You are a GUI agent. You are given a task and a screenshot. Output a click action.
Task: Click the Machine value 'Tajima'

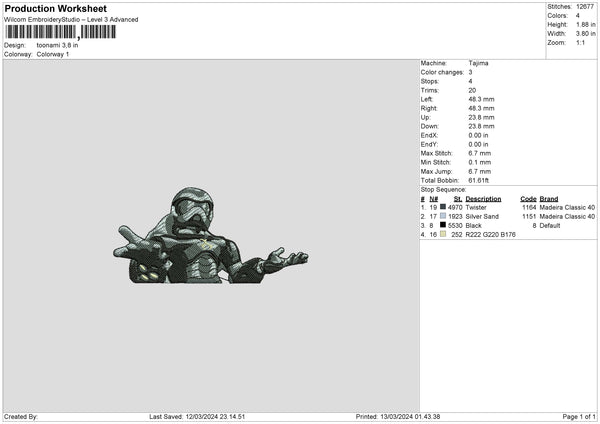point(478,63)
